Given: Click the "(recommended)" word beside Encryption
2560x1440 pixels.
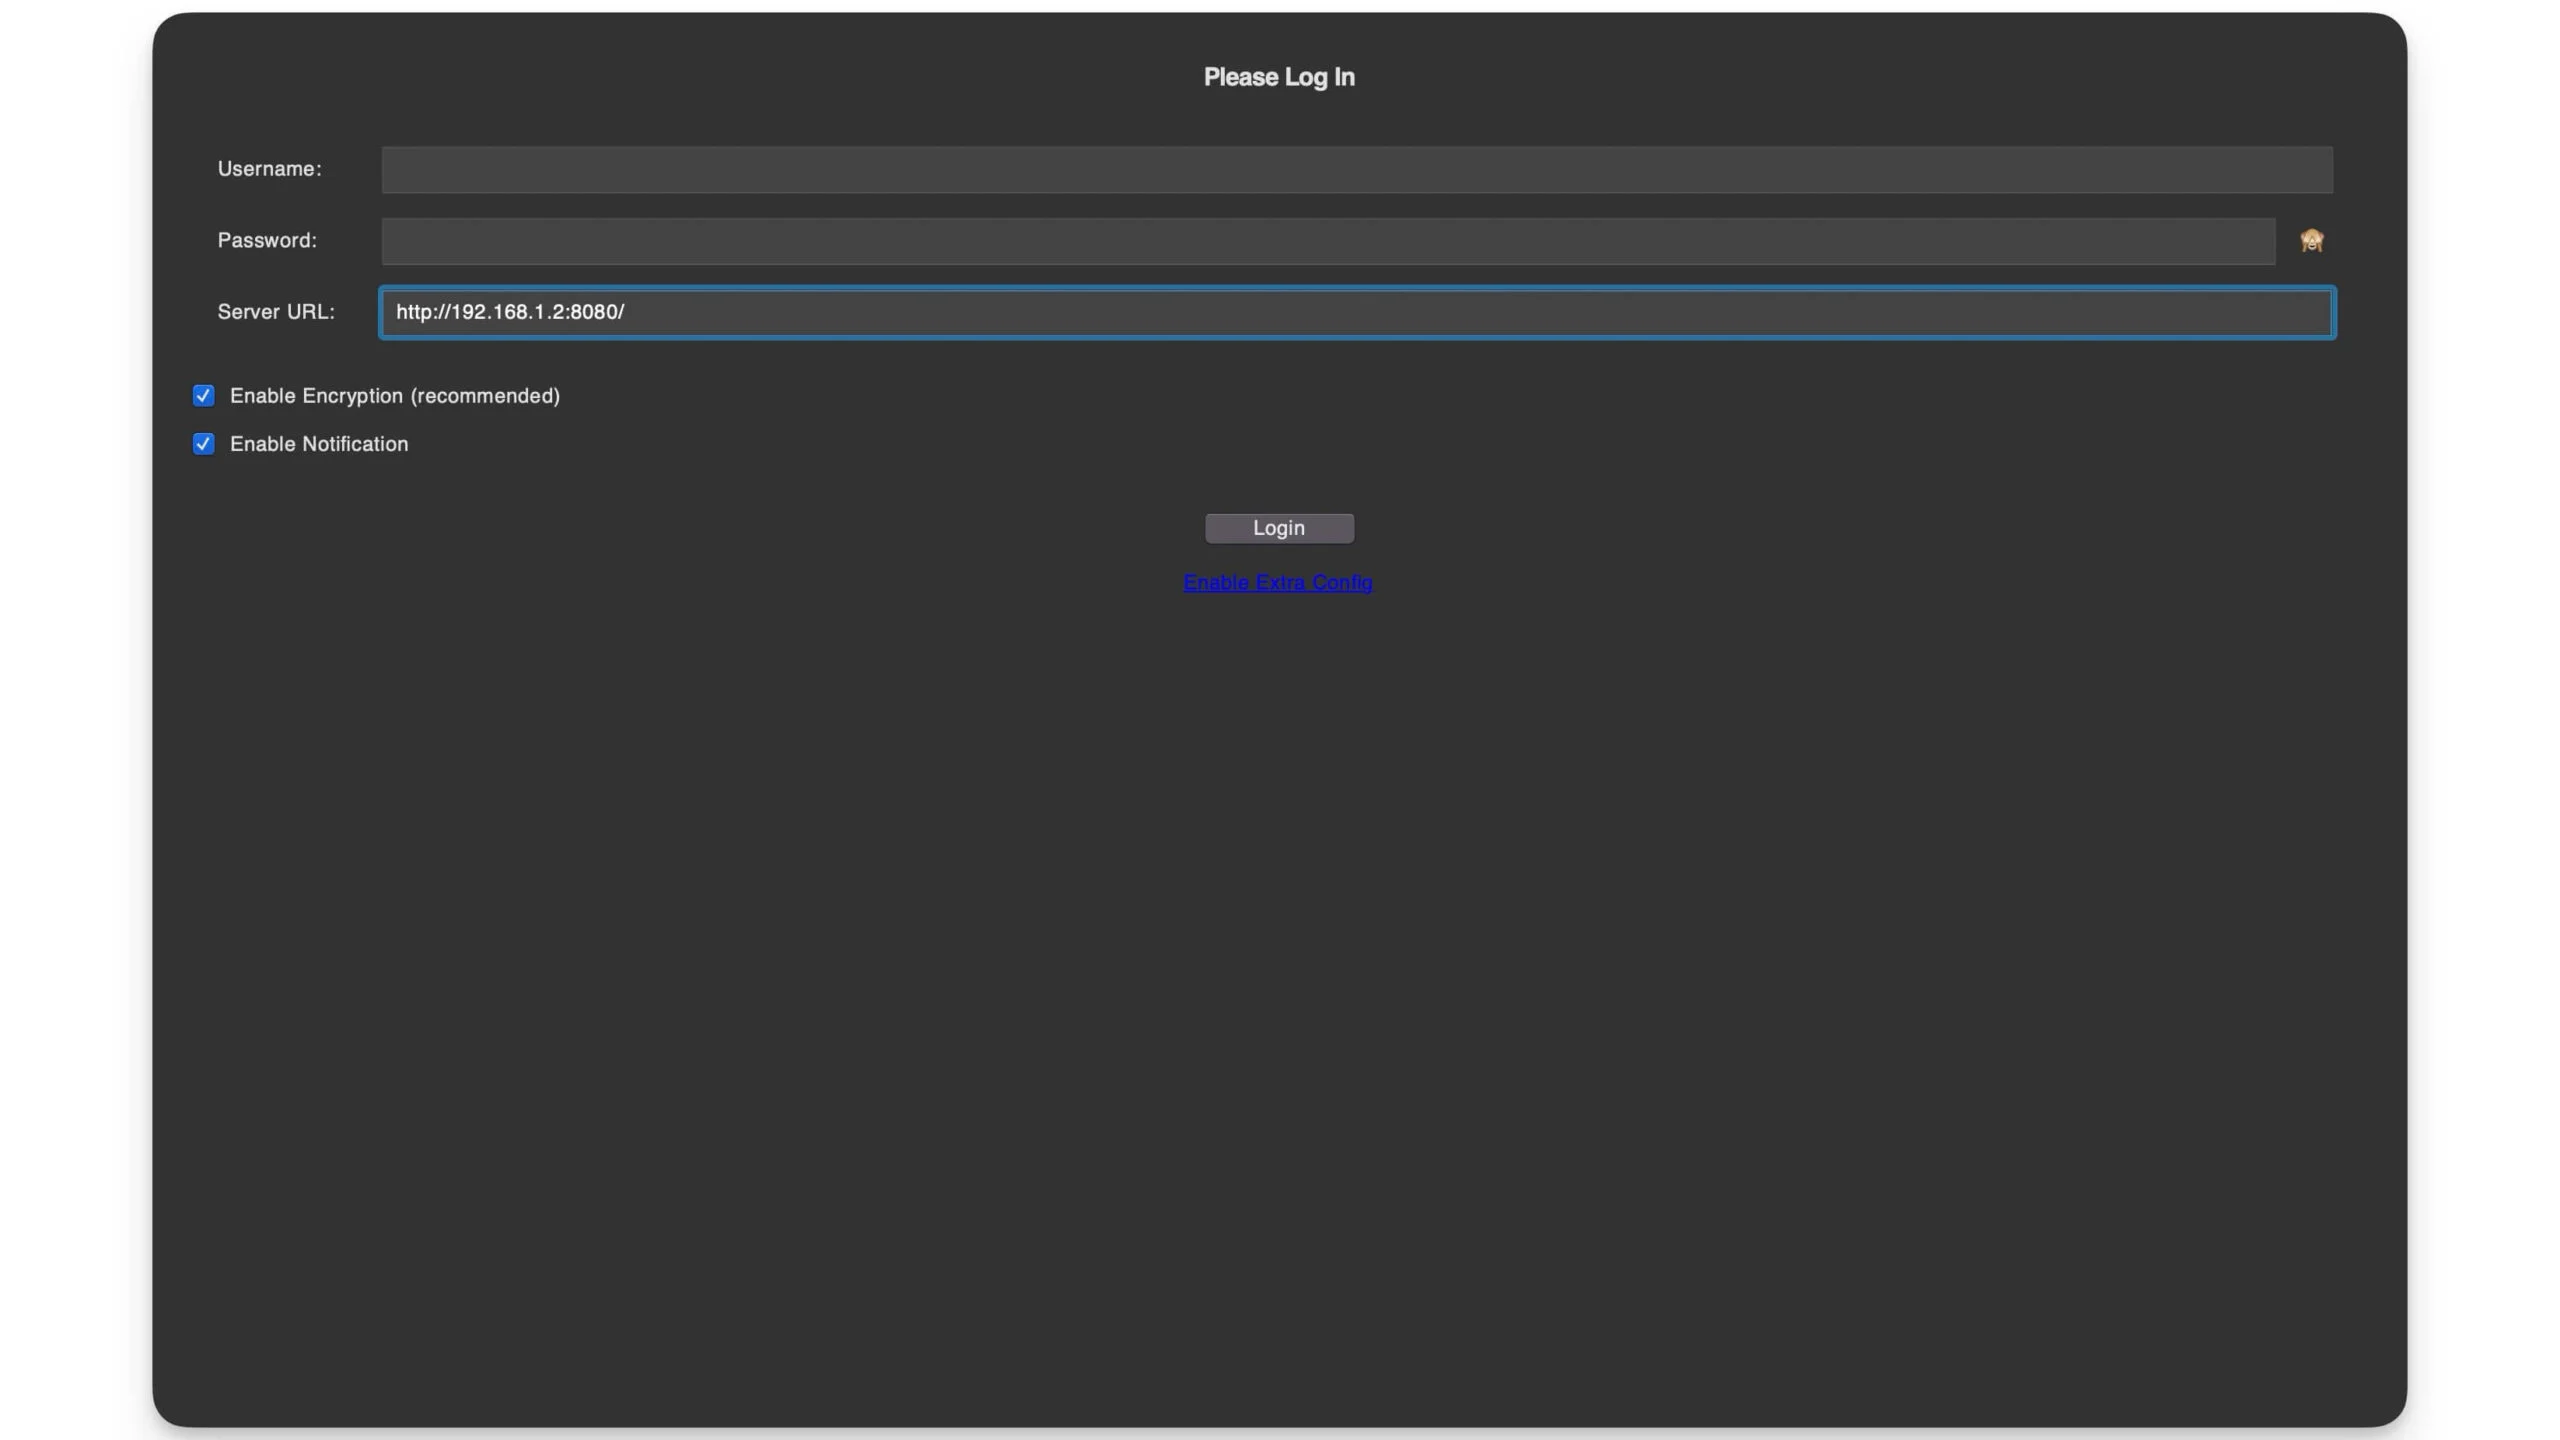Looking at the screenshot, I should (485, 396).
